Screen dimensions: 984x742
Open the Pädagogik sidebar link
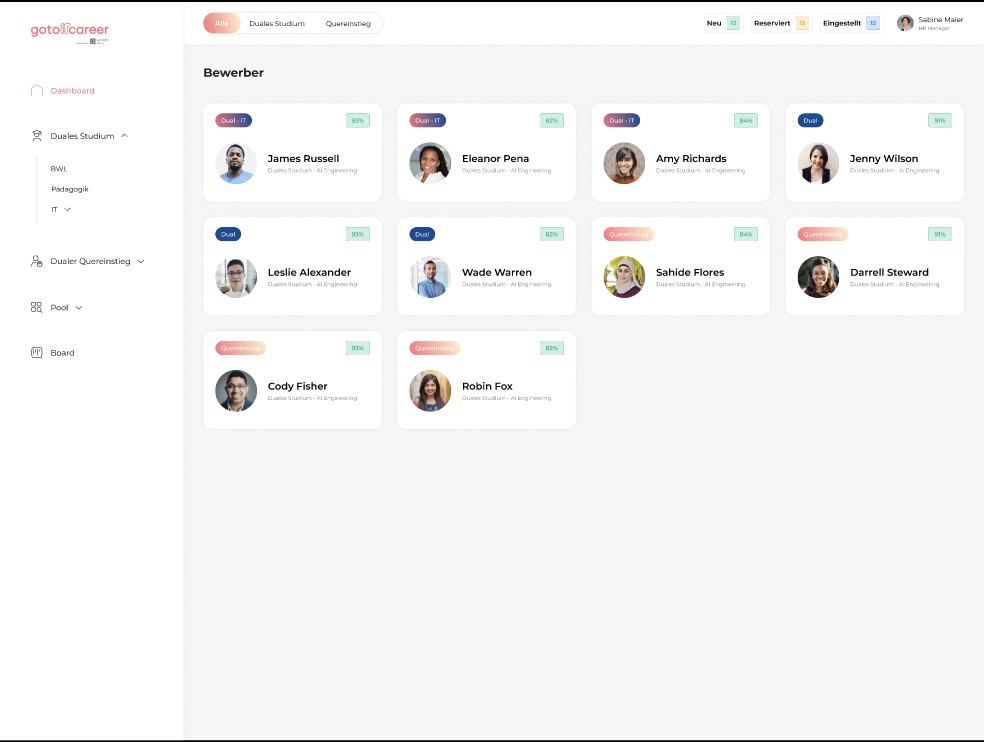tap(70, 189)
